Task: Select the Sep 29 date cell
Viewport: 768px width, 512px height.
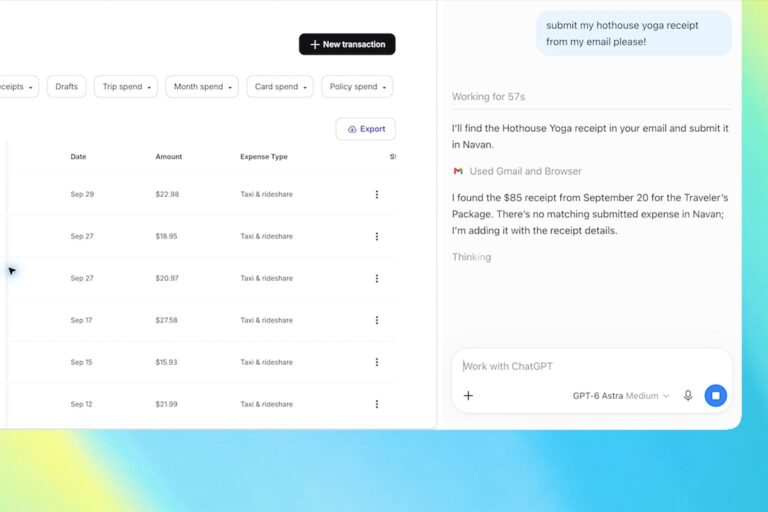Action: 82,194
